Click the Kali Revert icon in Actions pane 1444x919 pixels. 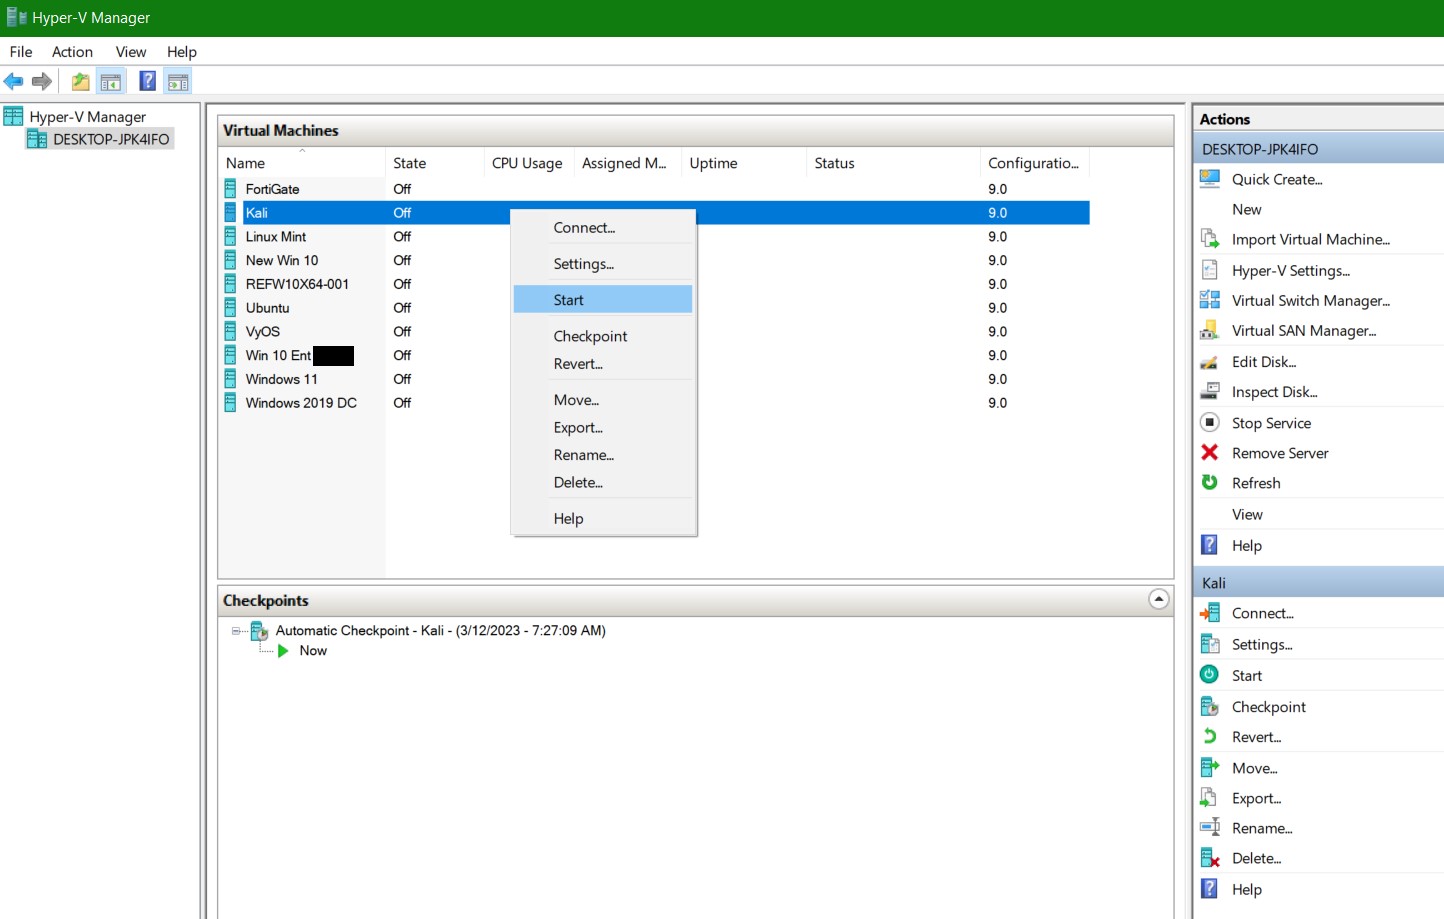1210,737
